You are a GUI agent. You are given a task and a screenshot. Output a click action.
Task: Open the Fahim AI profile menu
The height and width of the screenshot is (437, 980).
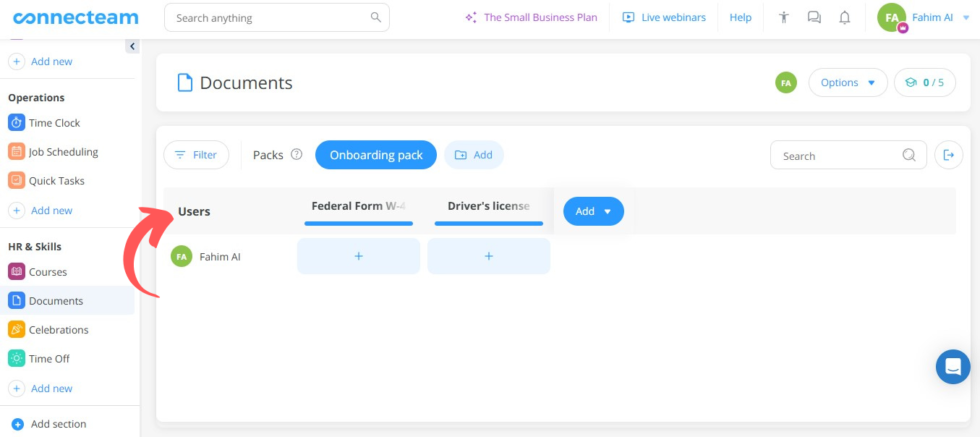pyautogui.click(x=923, y=18)
